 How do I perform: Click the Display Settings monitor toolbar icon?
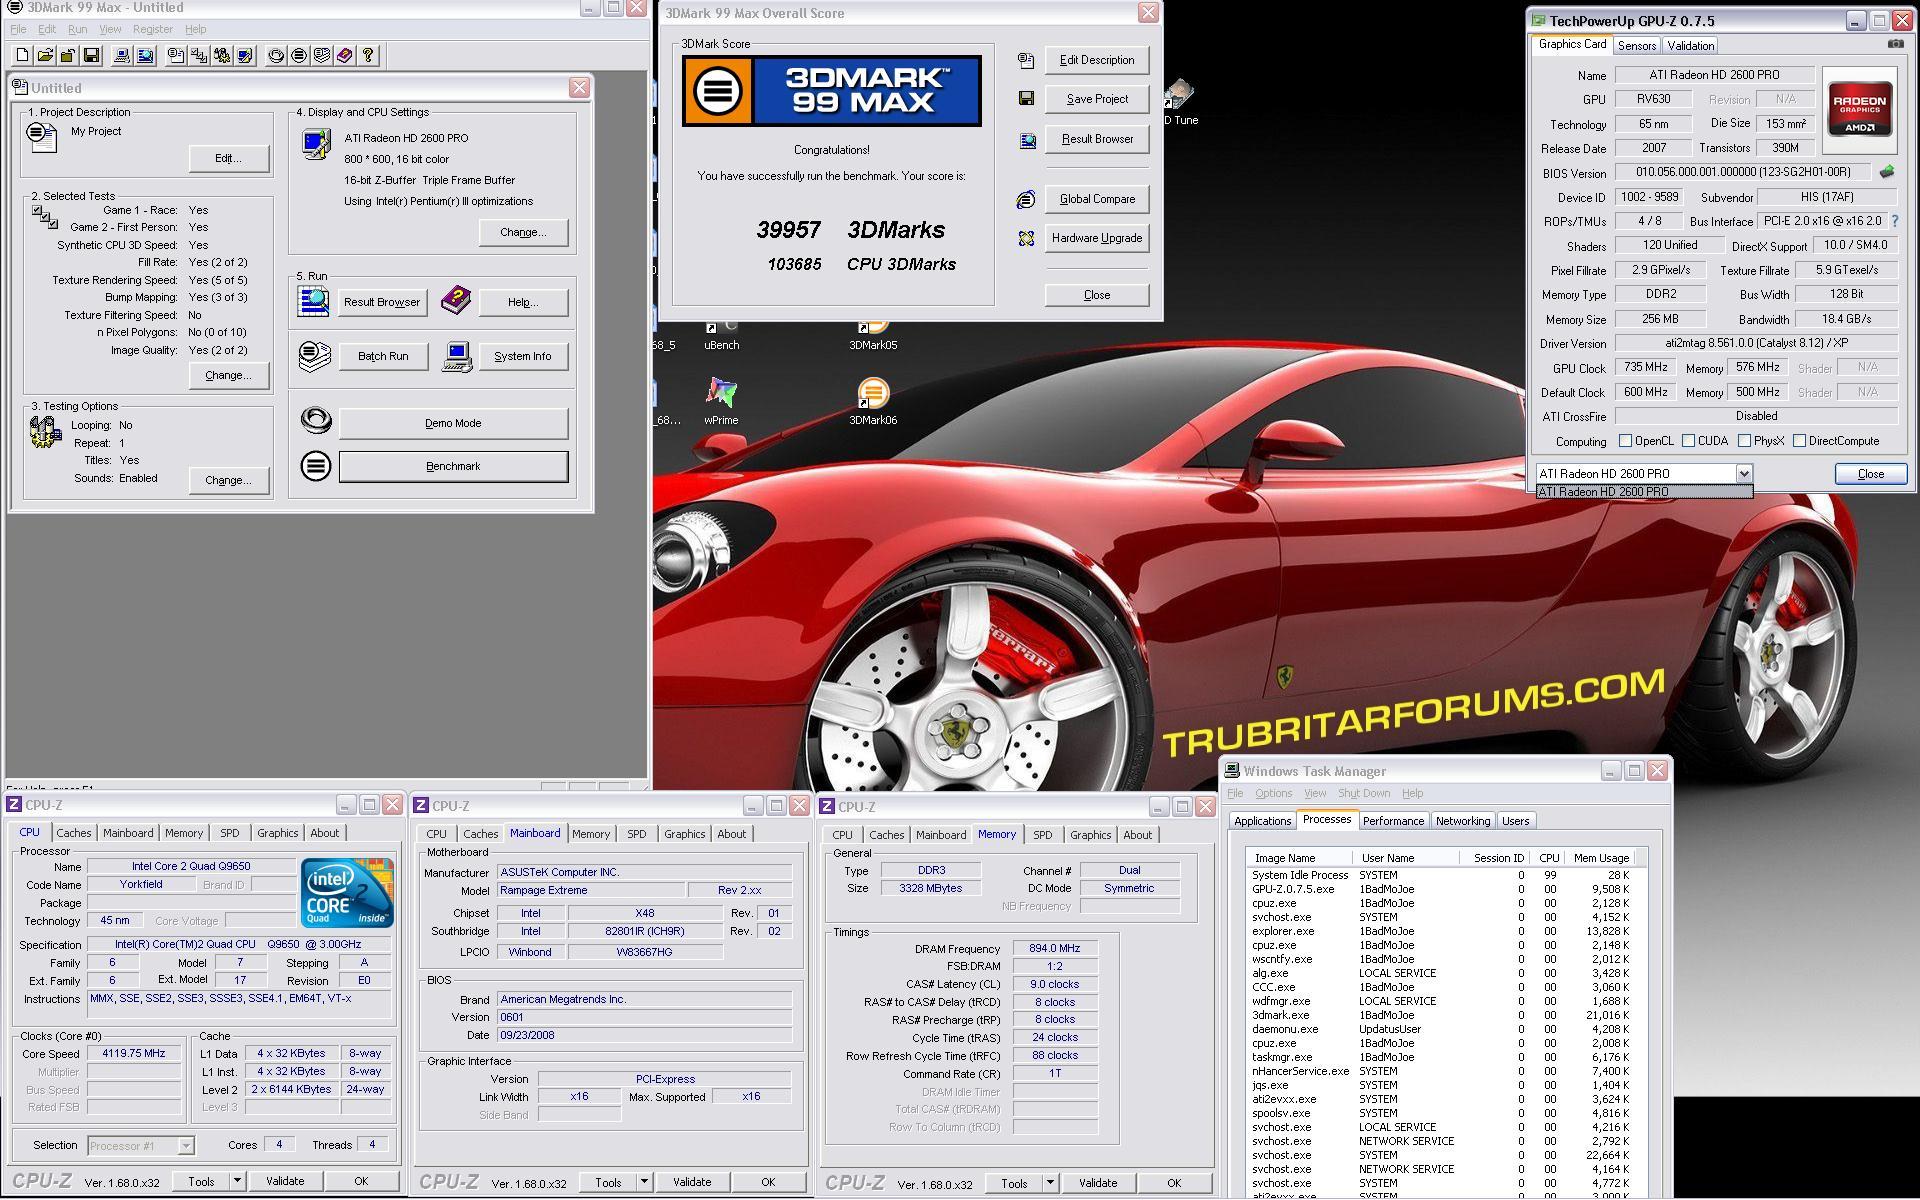[245, 56]
